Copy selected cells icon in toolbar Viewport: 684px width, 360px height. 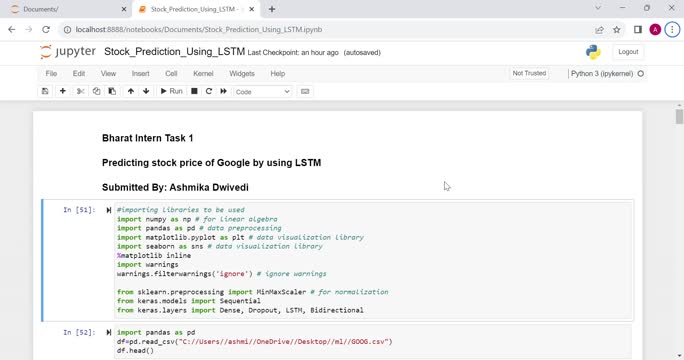96,91
